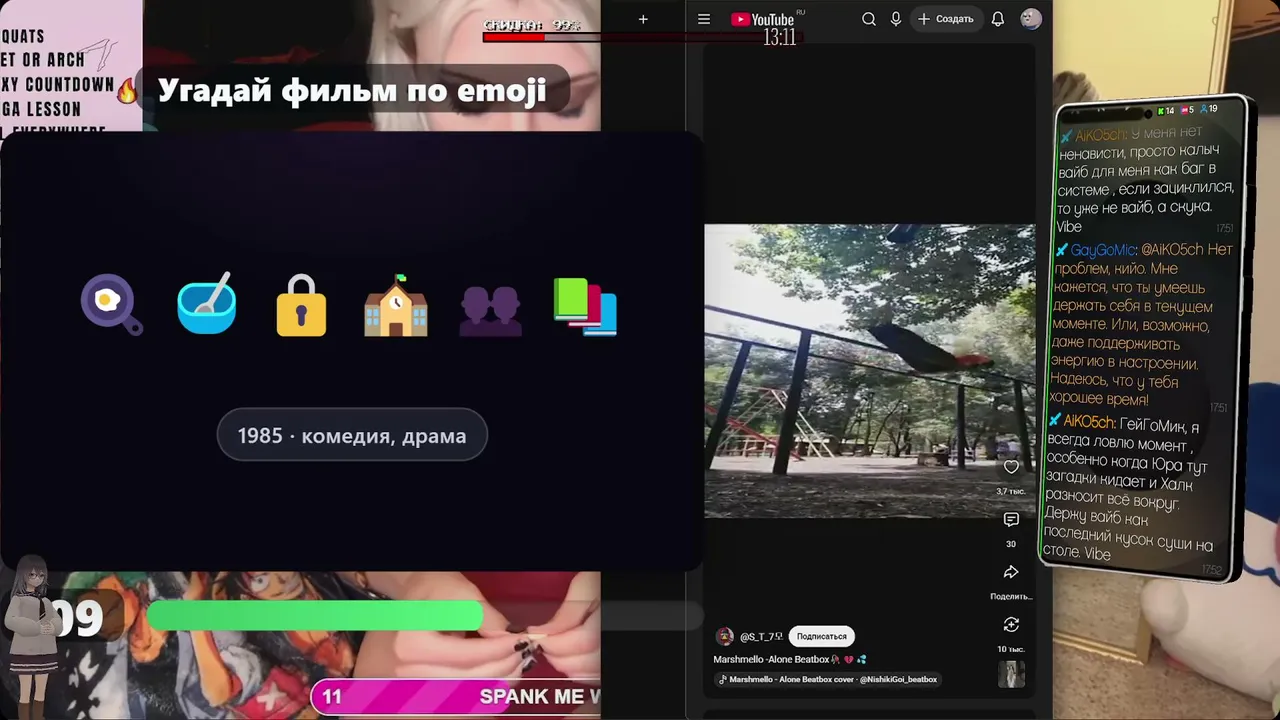Click the Создать create button
The width and height of the screenshot is (1280, 720).
click(x=945, y=19)
